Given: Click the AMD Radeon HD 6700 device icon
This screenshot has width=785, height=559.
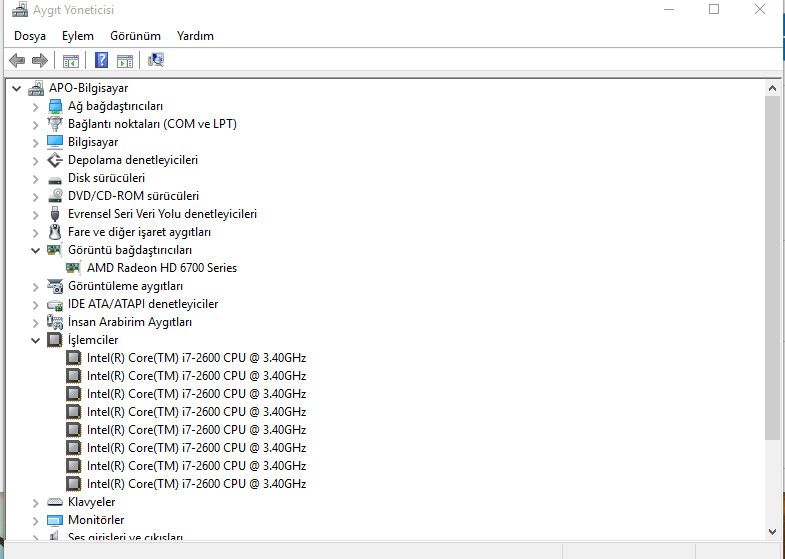Looking at the screenshot, I should pyautogui.click(x=73, y=268).
